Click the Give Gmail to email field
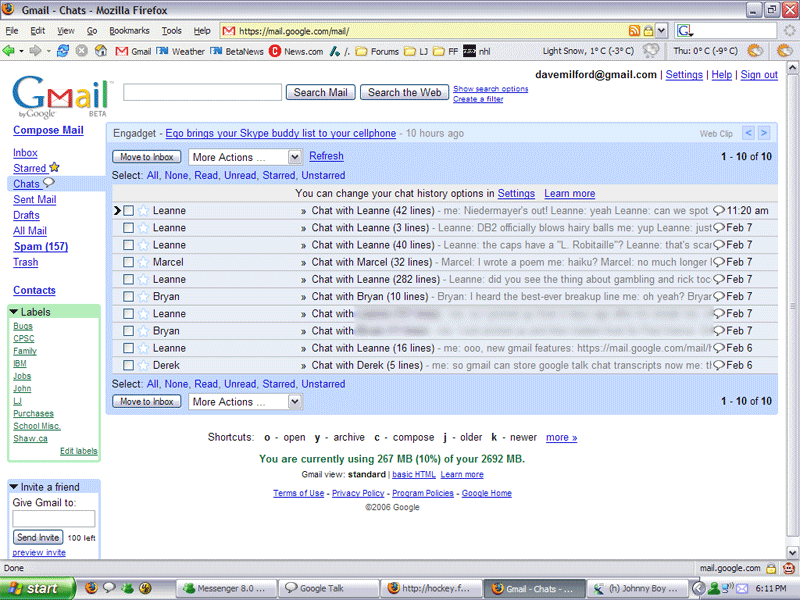 [x=54, y=519]
